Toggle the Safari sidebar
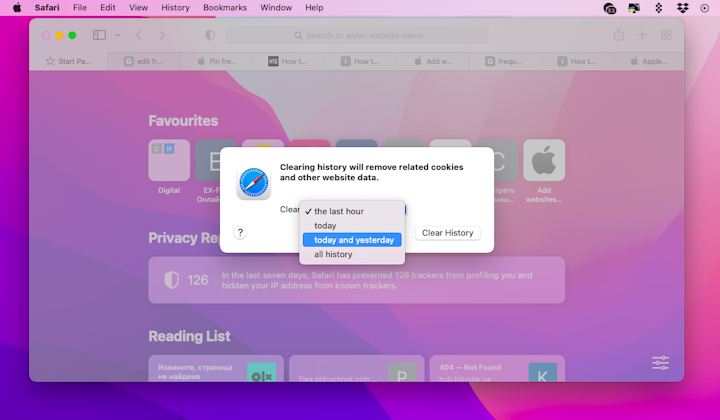The image size is (720, 420). (99, 35)
